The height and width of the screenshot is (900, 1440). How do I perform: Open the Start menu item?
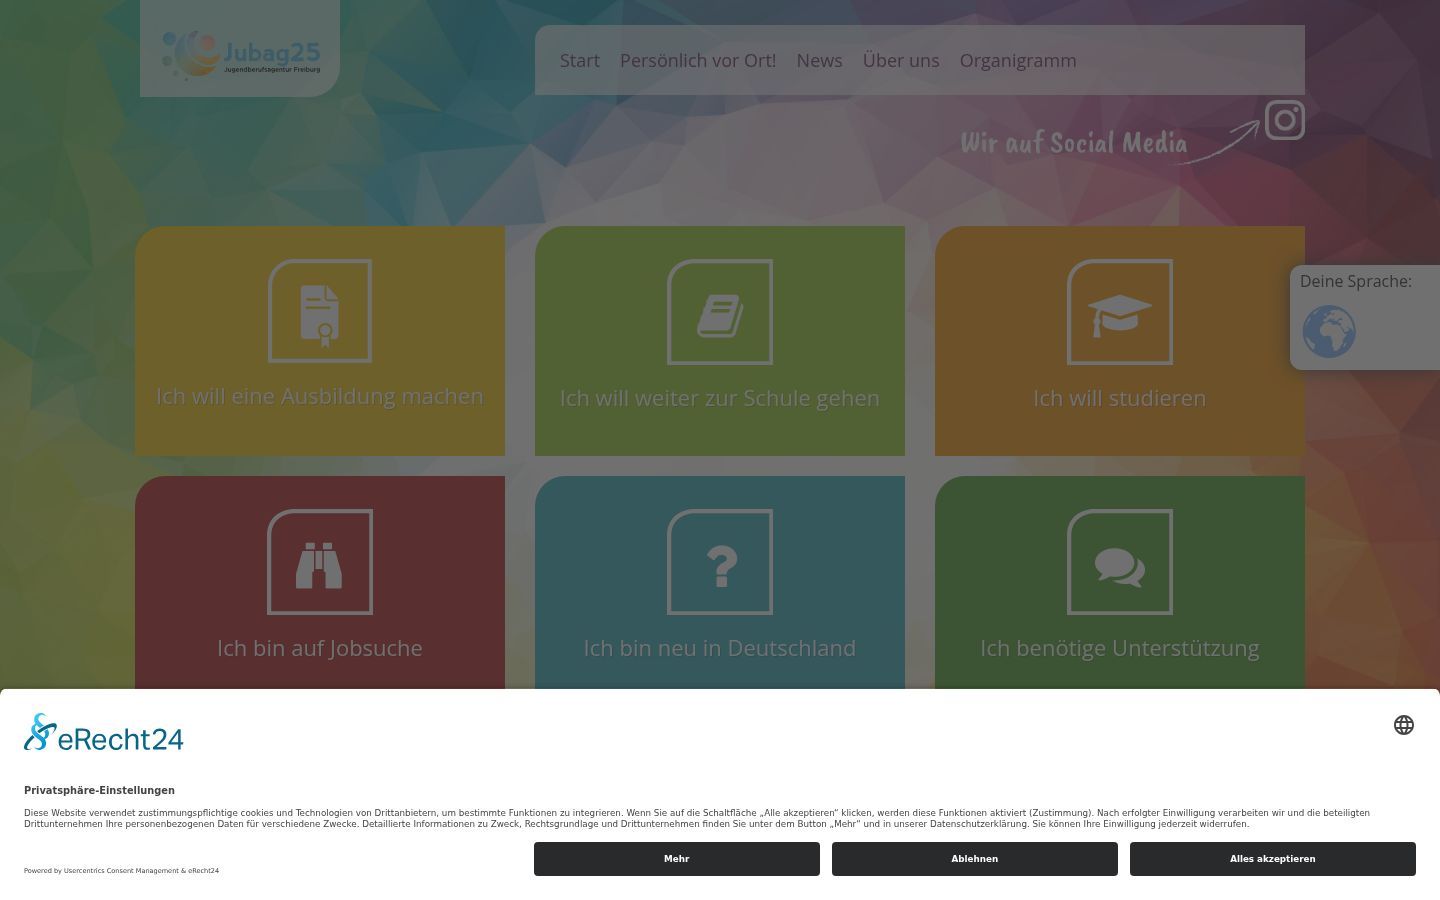point(580,60)
